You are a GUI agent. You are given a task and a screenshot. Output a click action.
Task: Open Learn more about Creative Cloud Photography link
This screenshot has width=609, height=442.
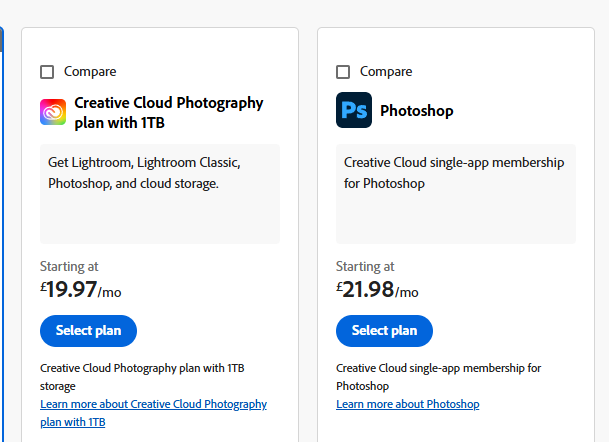pyautogui.click(x=153, y=413)
